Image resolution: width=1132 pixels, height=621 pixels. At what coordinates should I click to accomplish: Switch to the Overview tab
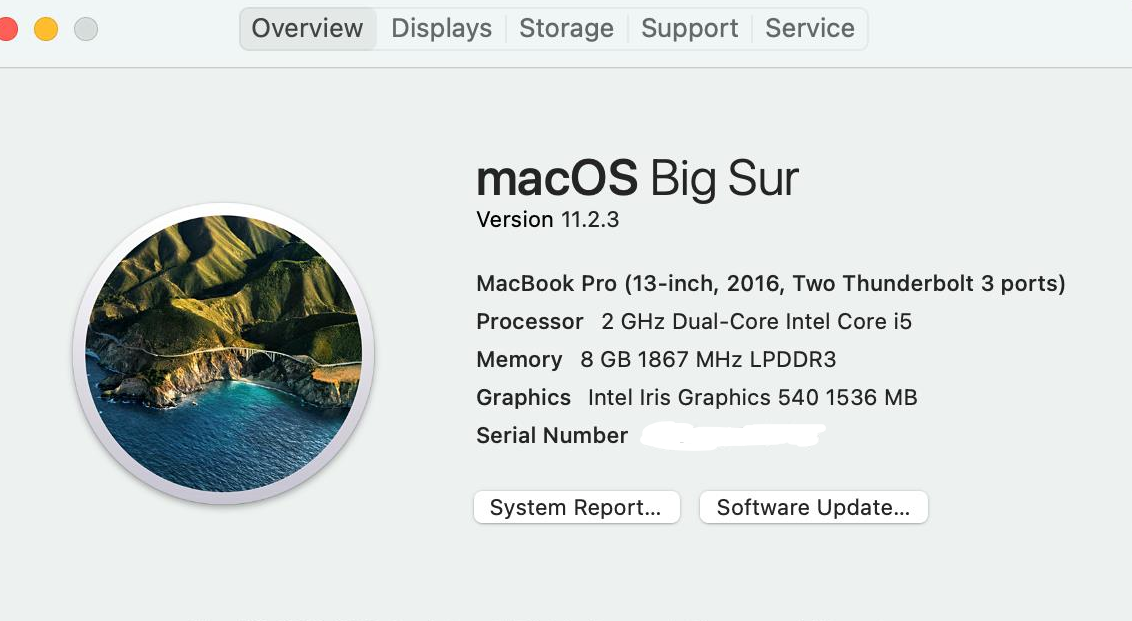pos(307,28)
